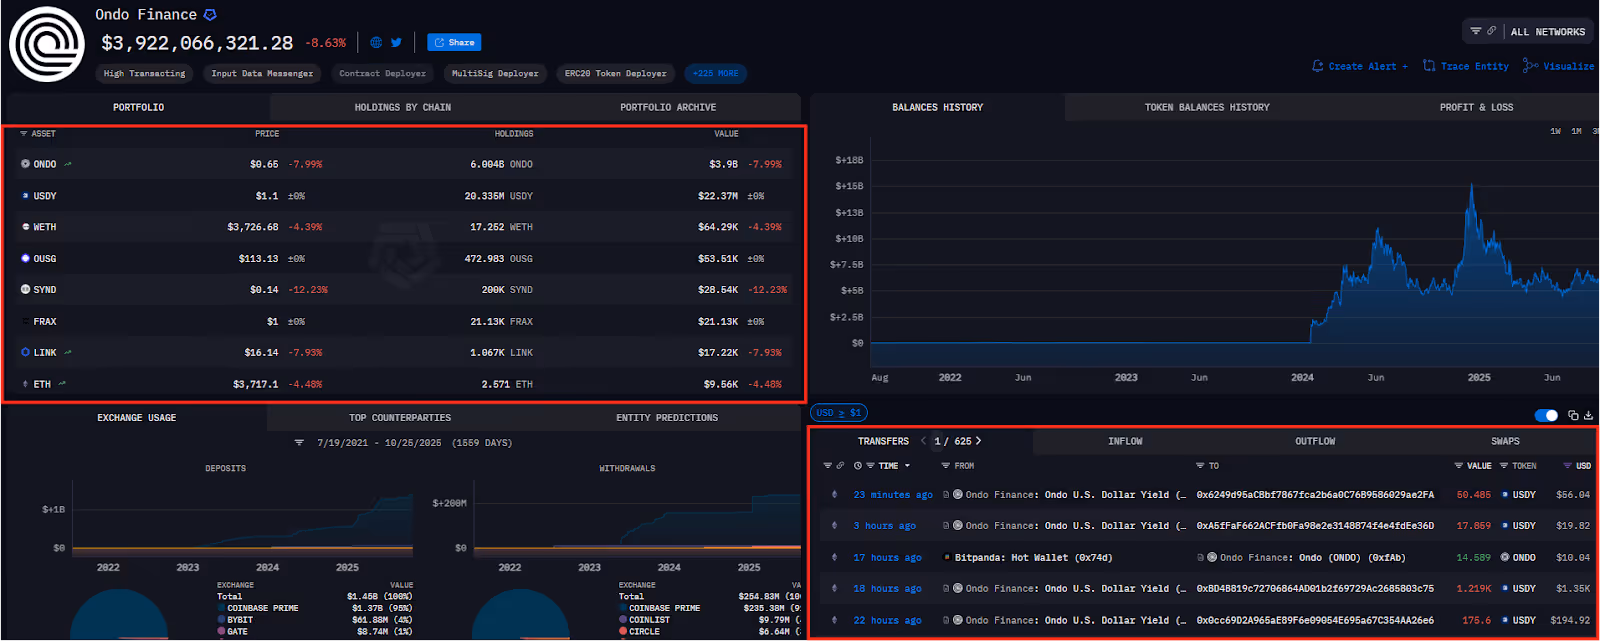Click the ETH token icon in portfolio
The width and height of the screenshot is (1600, 641).
pyautogui.click(x=25, y=384)
